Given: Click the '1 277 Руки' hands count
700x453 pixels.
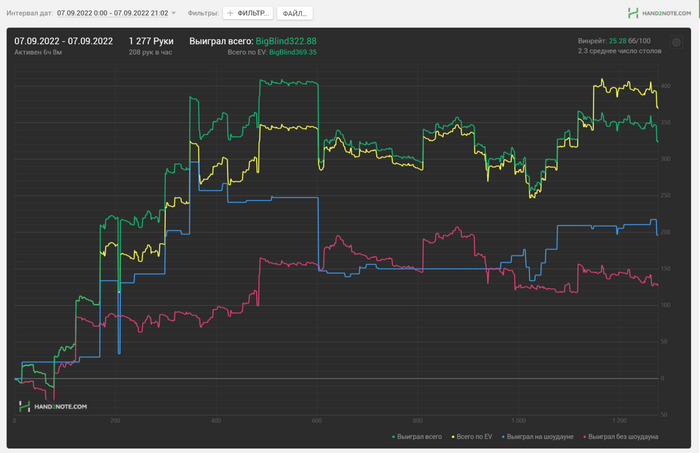Looking at the screenshot, I should click(x=151, y=41).
